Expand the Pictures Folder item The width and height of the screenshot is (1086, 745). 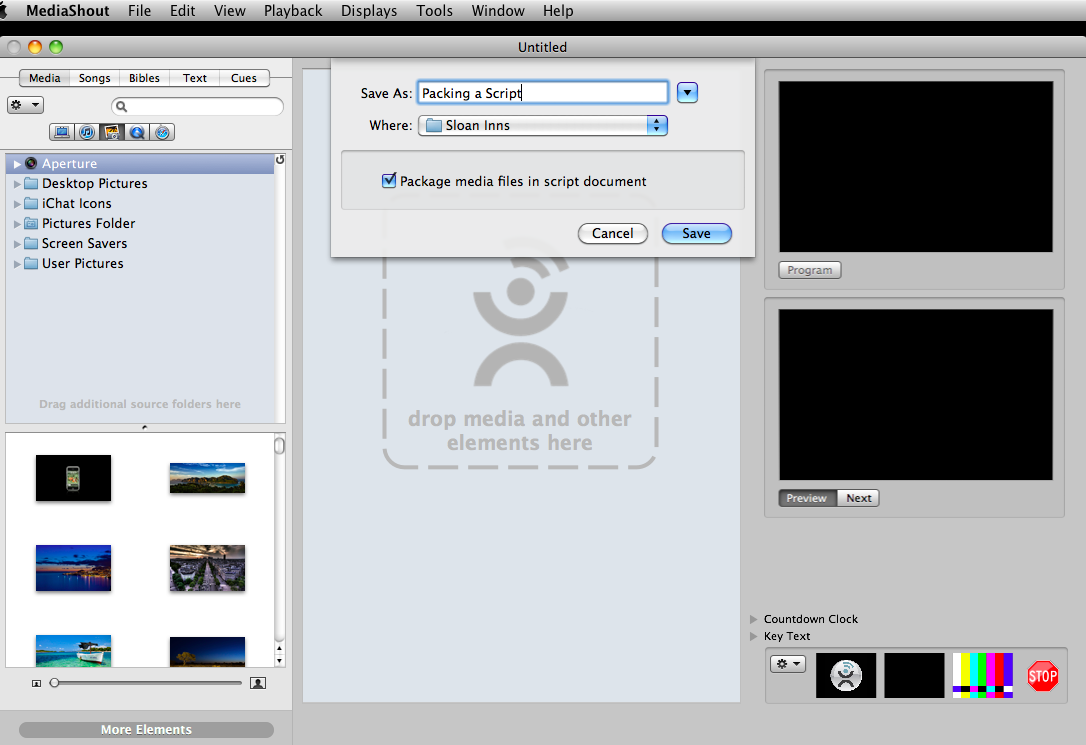click(17, 224)
